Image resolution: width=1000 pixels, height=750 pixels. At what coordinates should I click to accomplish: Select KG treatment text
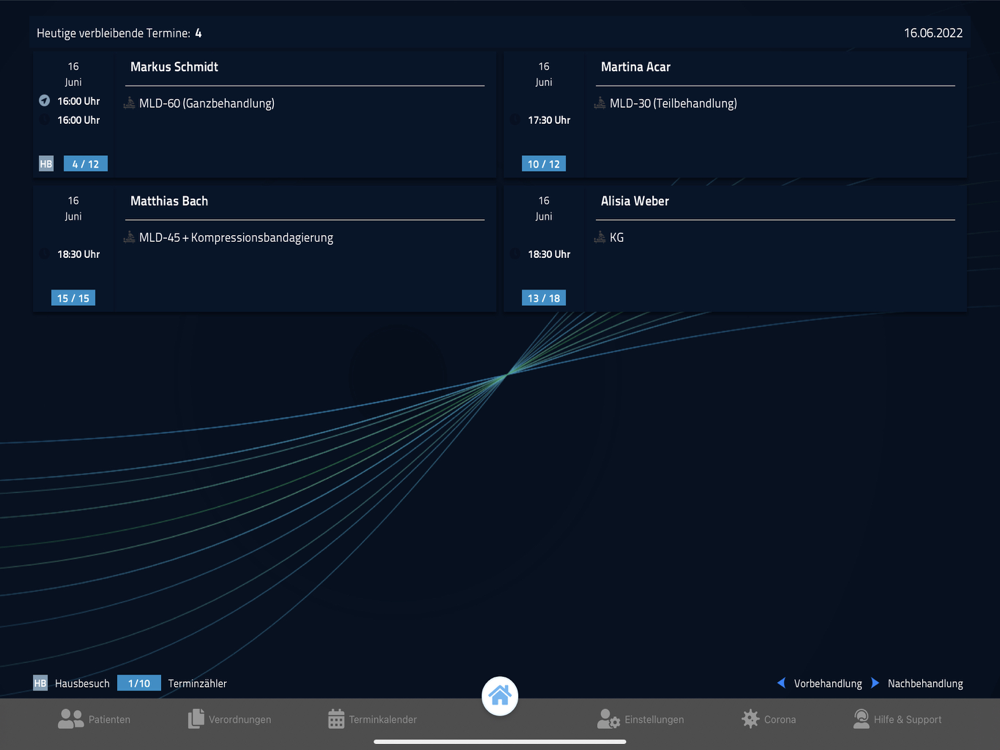tap(617, 237)
